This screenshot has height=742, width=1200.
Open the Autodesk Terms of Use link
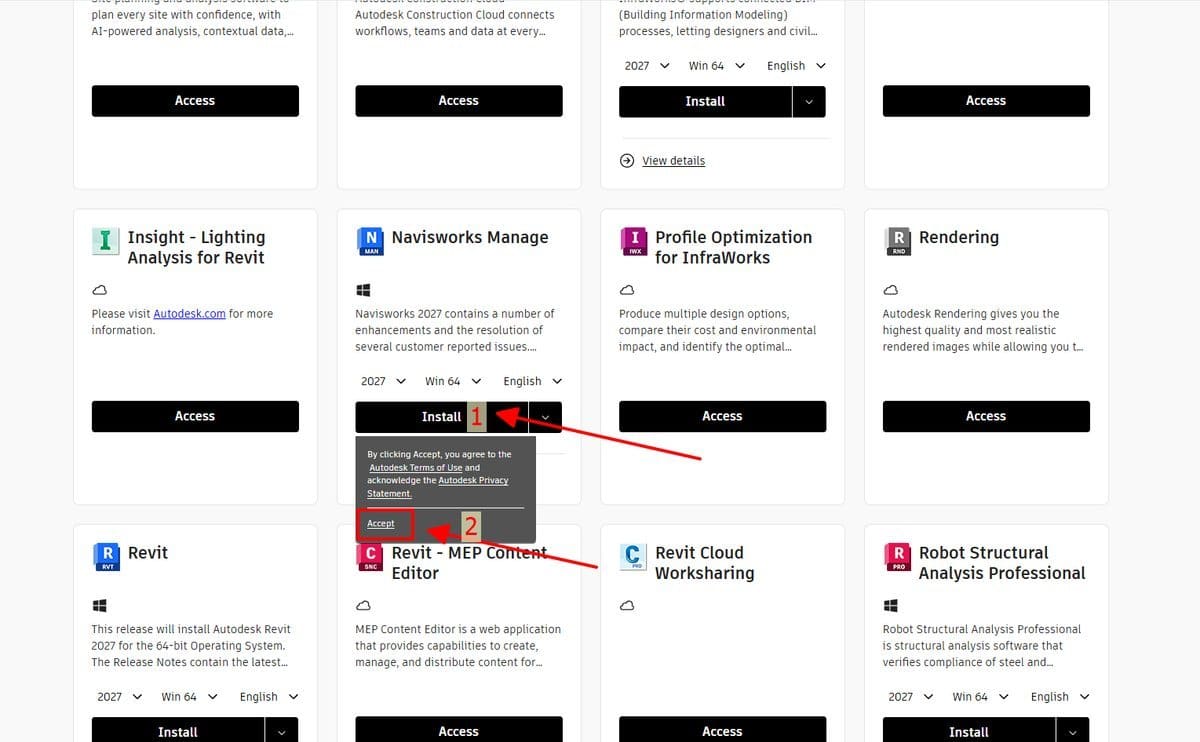pyautogui.click(x=416, y=467)
